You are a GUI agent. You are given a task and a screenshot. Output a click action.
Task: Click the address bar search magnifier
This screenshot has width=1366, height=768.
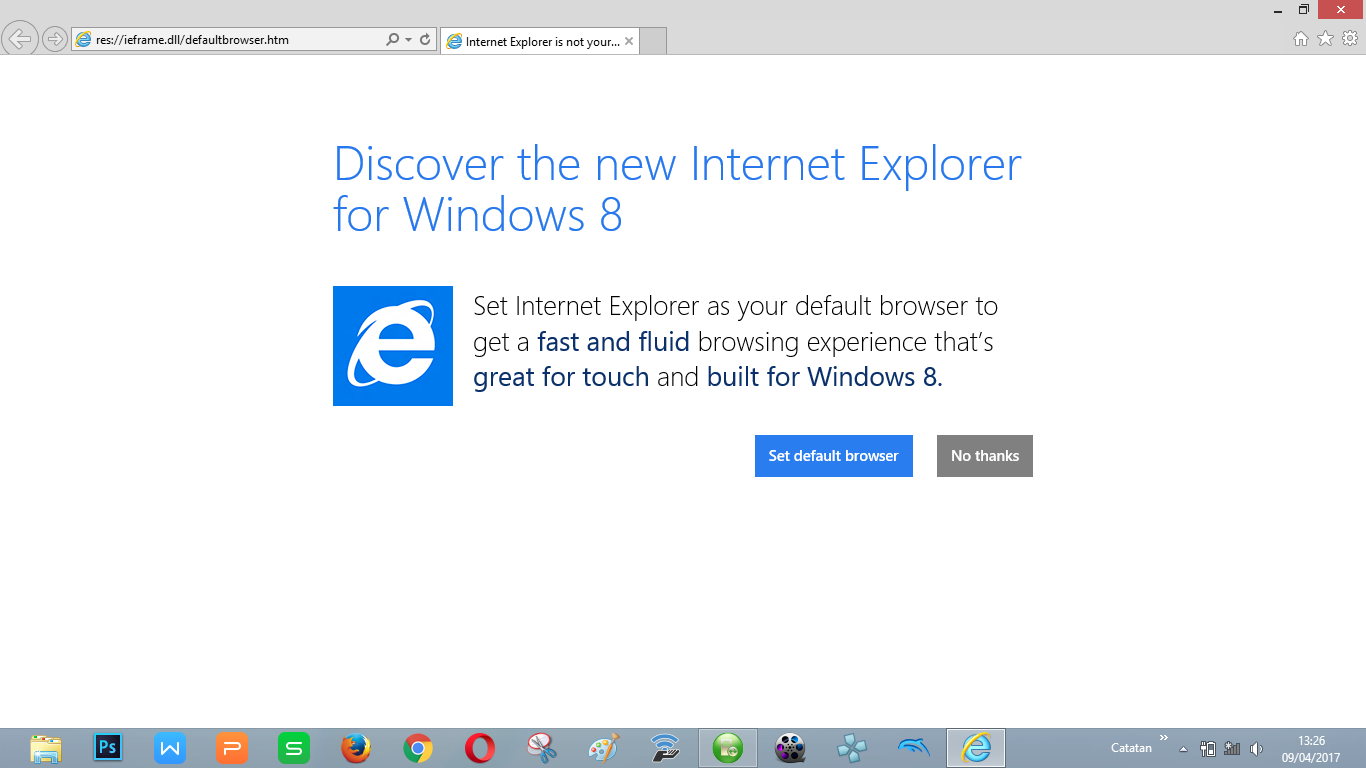click(393, 40)
